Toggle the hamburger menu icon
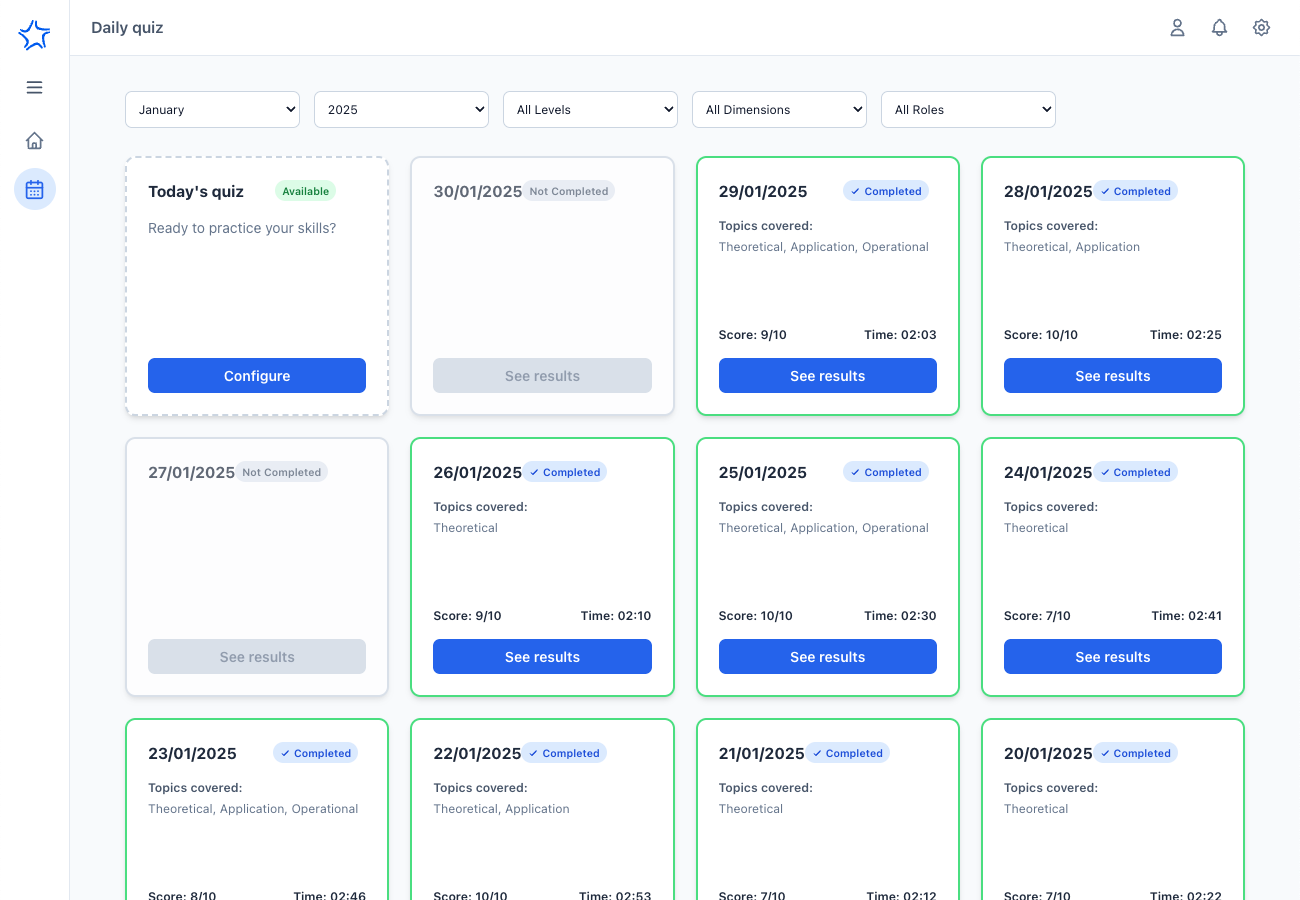 click(x=34, y=87)
